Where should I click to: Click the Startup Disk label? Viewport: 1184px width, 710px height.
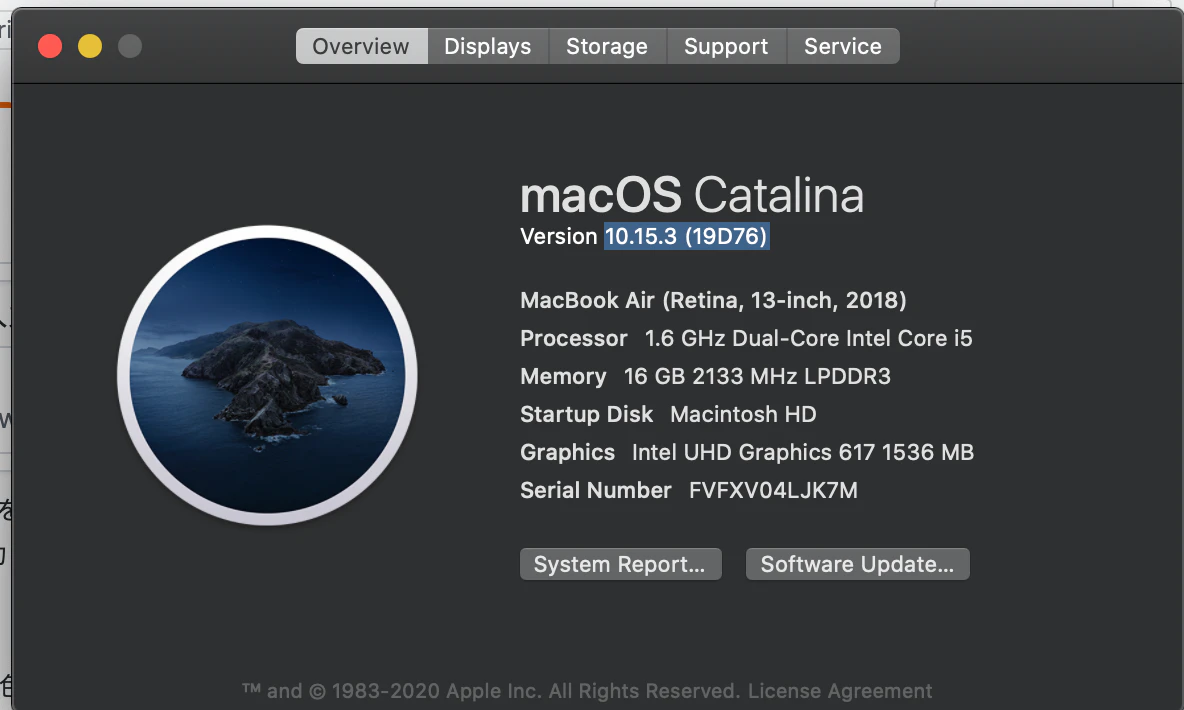(x=587, y=415)
